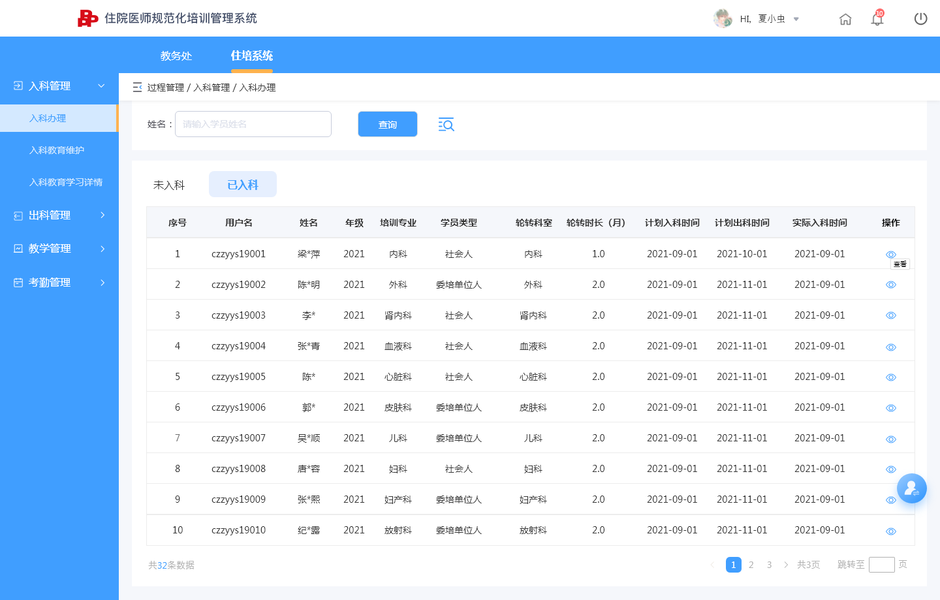Open notifications bell icon
Viewport: 940px width, 600px height.
[x=877, y=19]
